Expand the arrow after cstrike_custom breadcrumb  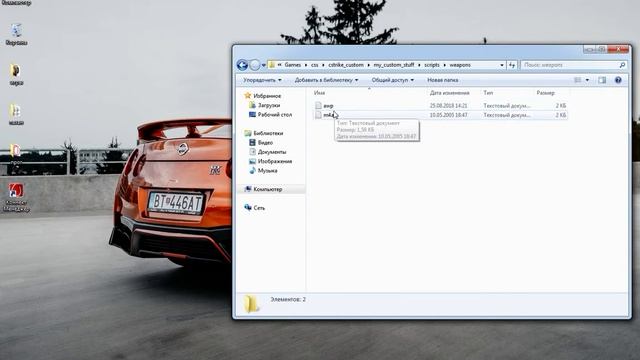(368, 65)
